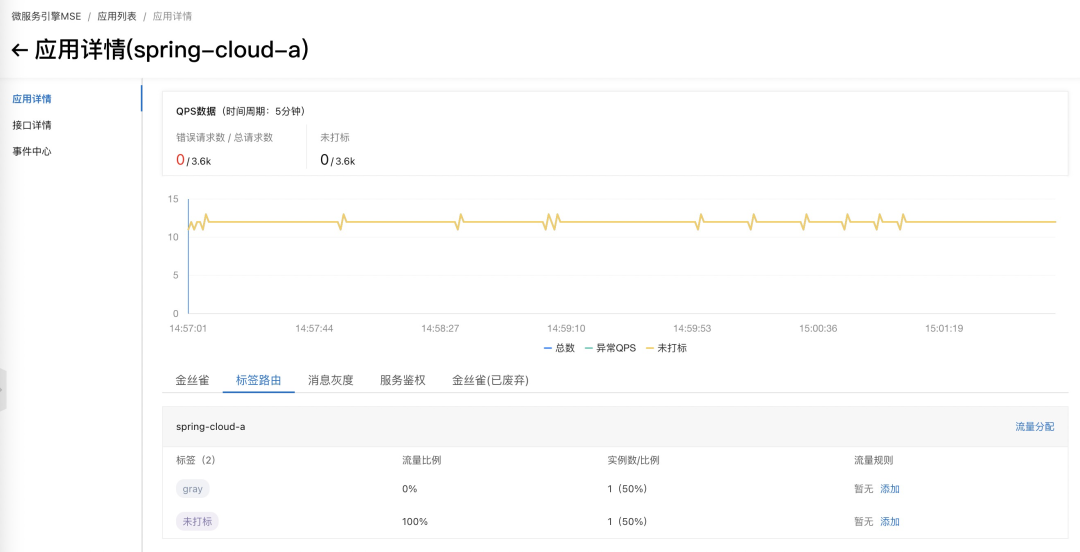Open 微服务引擎MSE breadcrumb link
1080x552 pixels.
click(46, 16)
